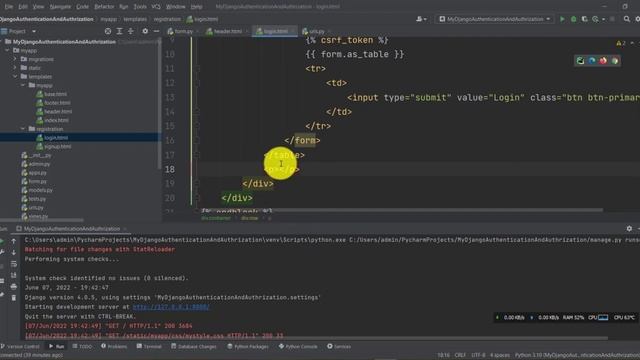Open Run panel settings gear
Image resolution: width=640 pixels, height=360 pixels.
[x=629, y=229]
